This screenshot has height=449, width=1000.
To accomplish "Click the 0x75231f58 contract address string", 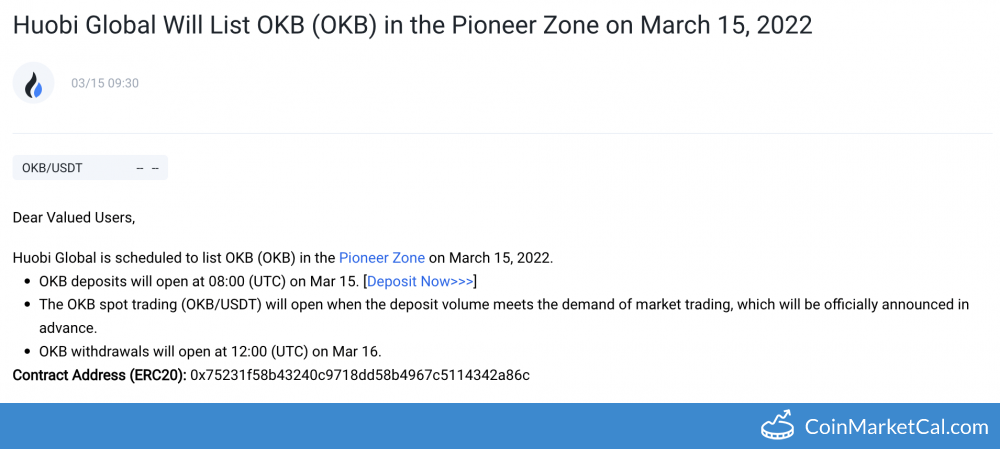I will [x=360, y=375].
